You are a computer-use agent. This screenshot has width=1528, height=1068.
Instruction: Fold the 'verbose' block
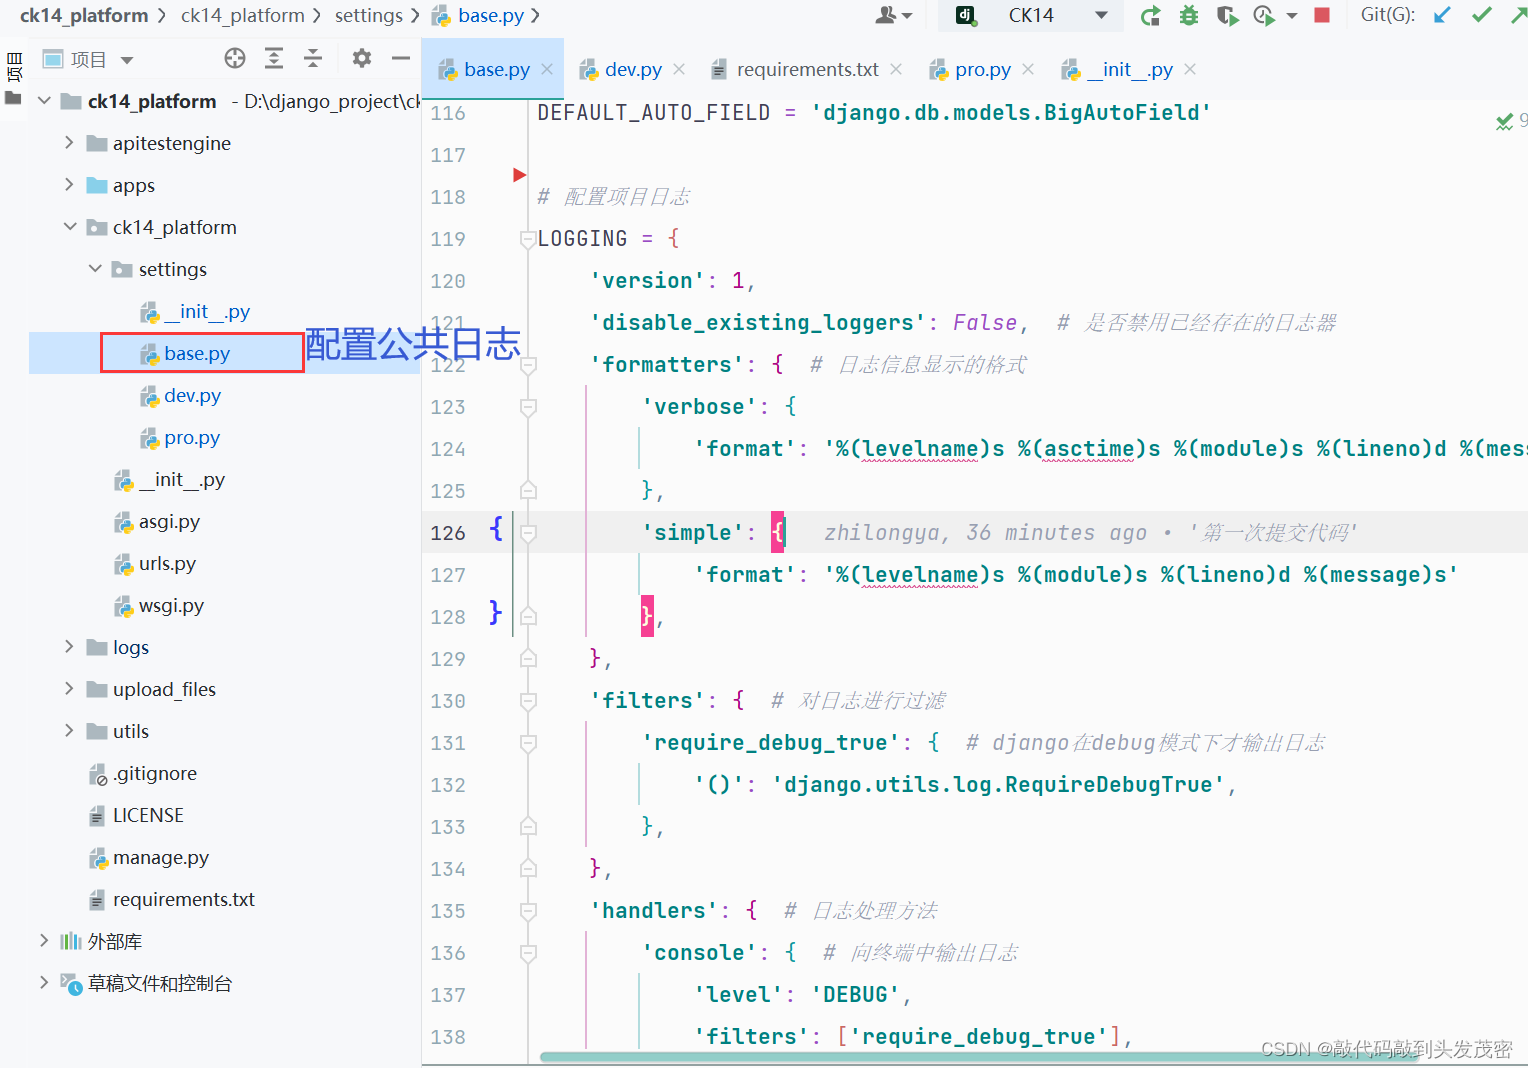coord(528,407)
